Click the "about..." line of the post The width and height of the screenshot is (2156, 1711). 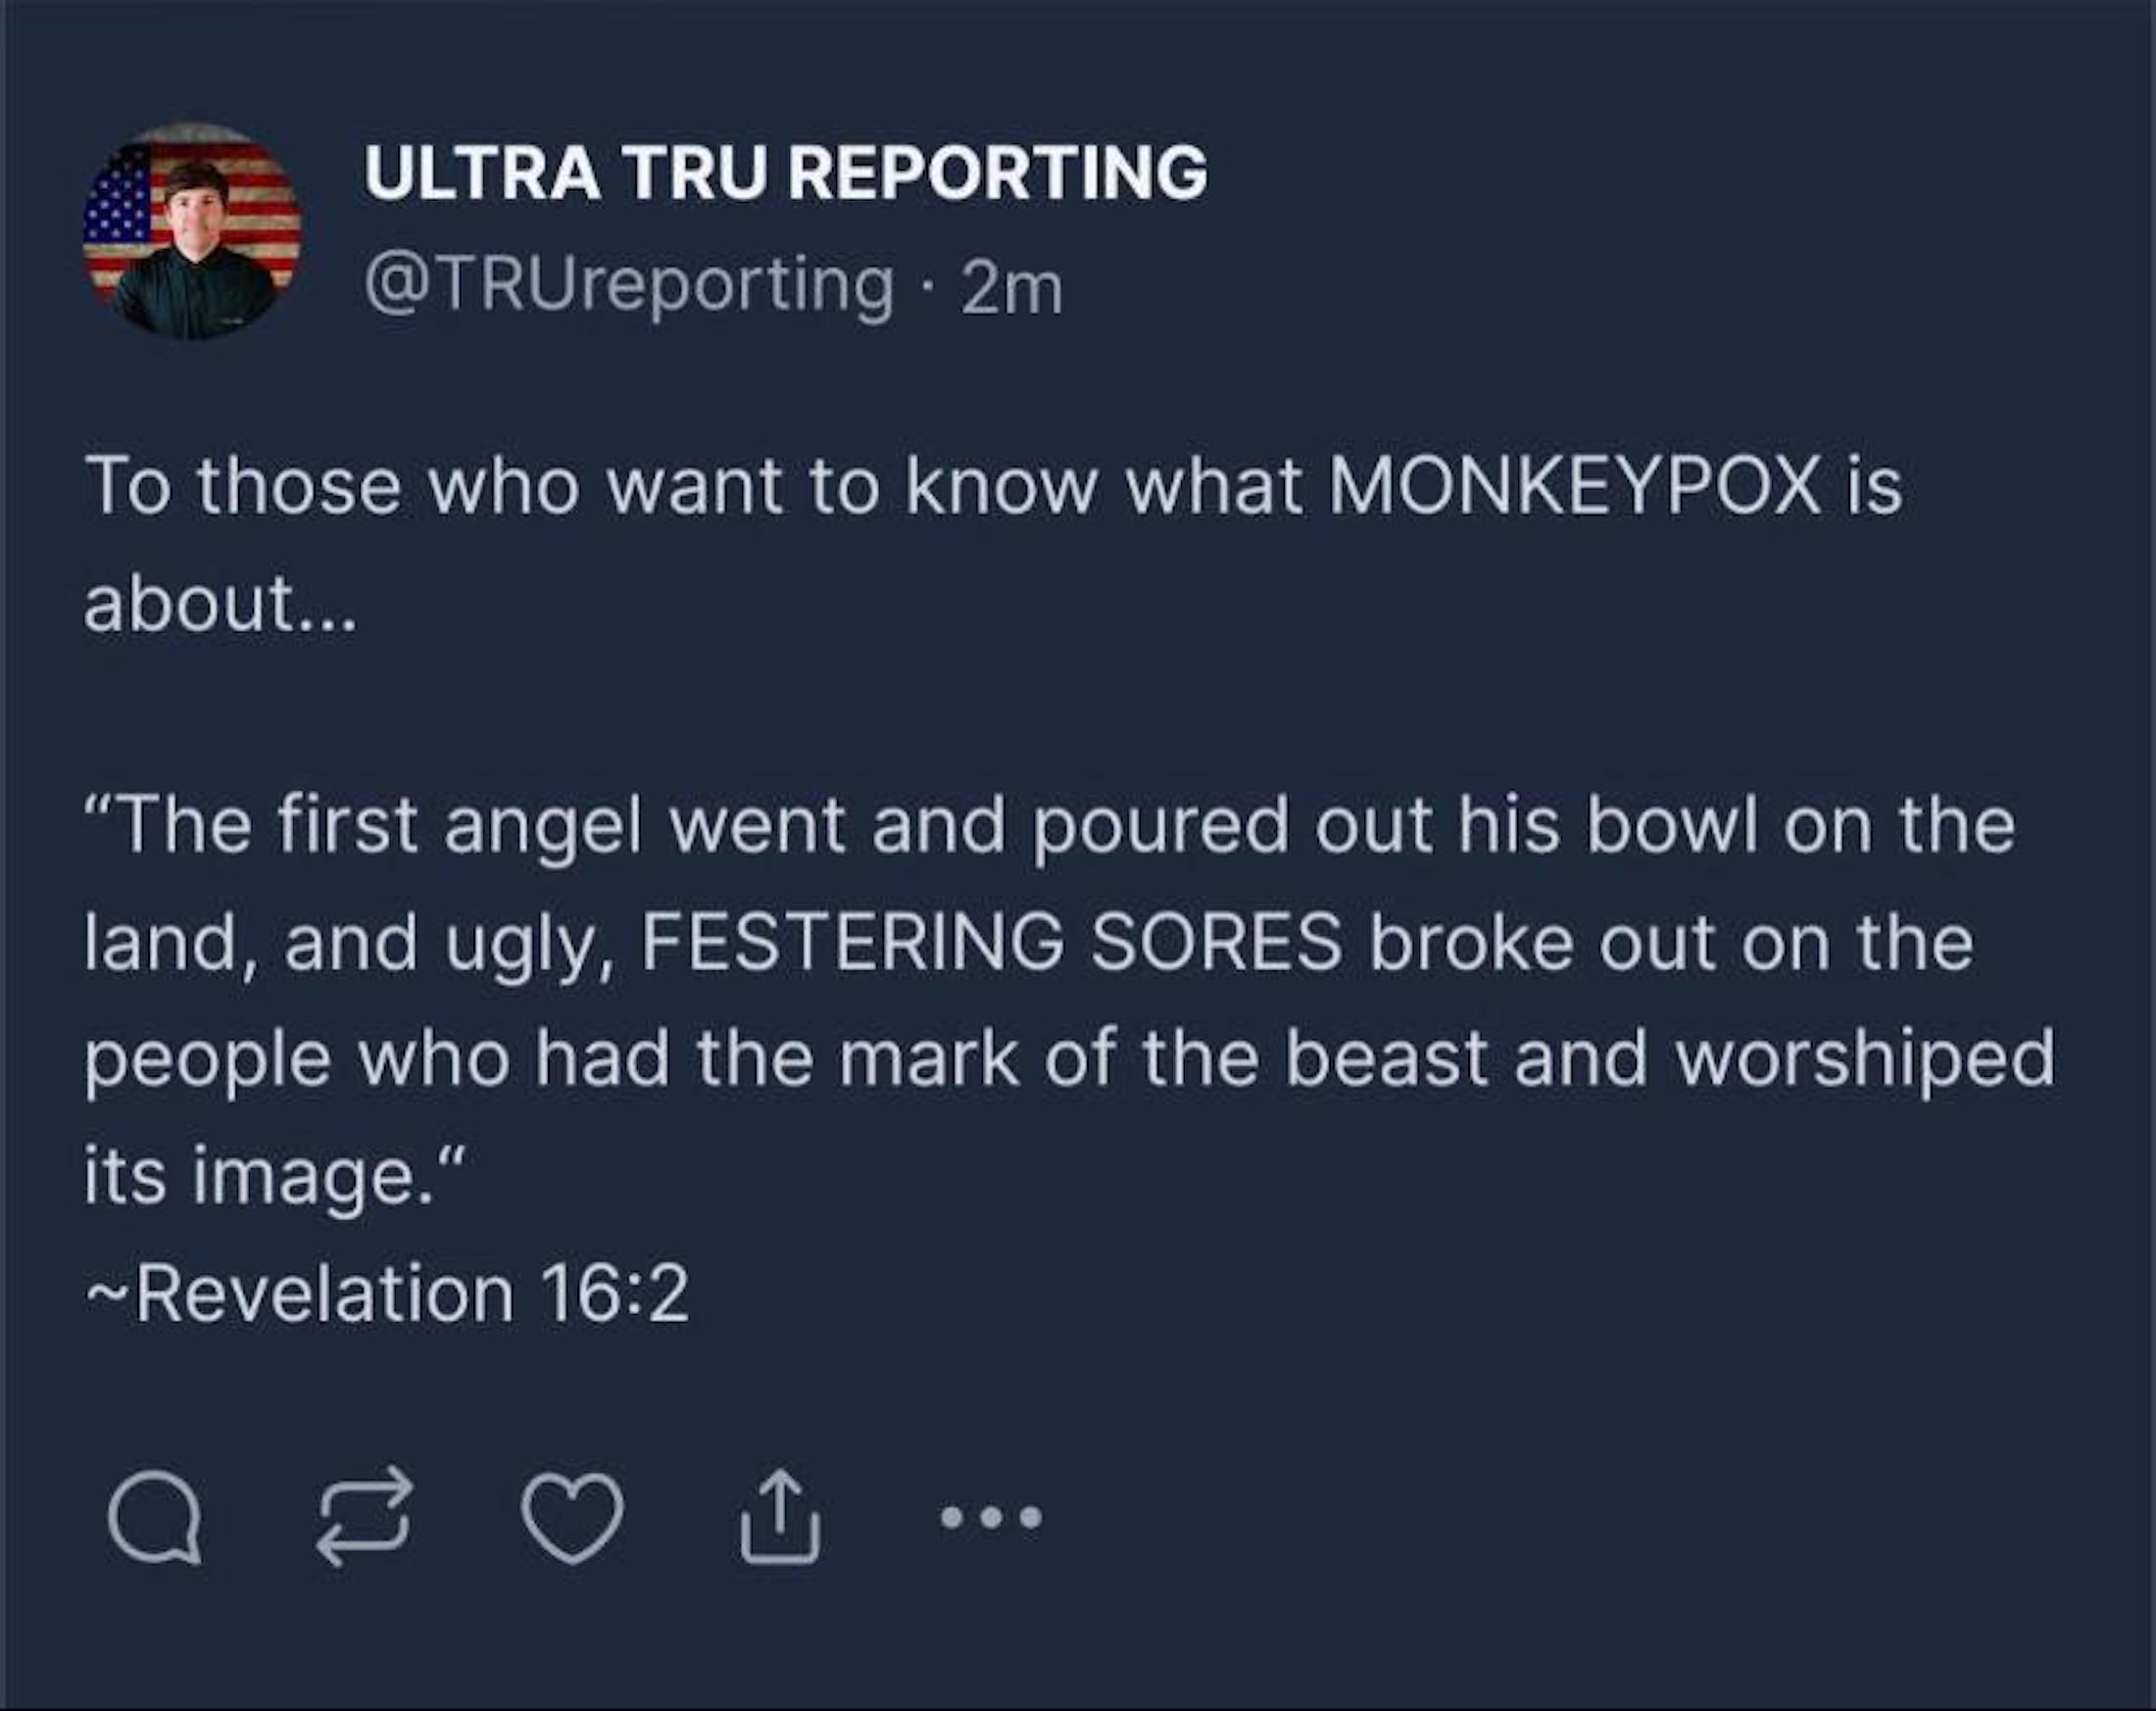(220, 604)
